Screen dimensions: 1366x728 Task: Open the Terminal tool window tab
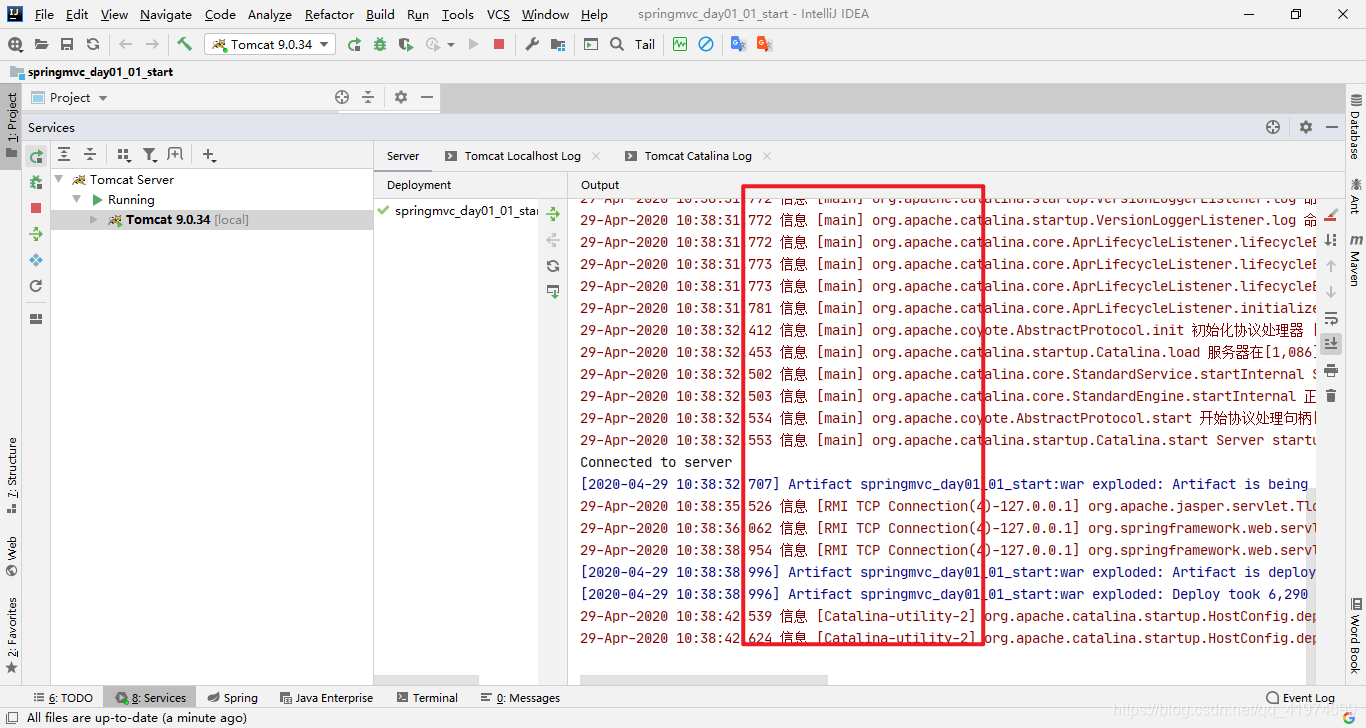[x=427, y=698]
